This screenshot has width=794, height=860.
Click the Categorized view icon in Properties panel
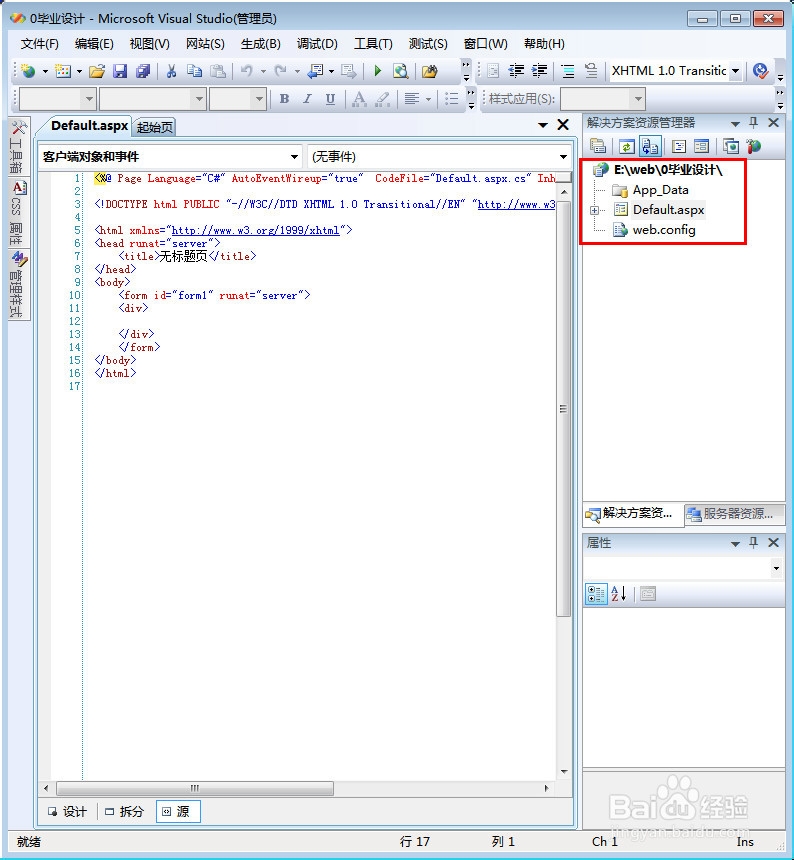(596, 593)
